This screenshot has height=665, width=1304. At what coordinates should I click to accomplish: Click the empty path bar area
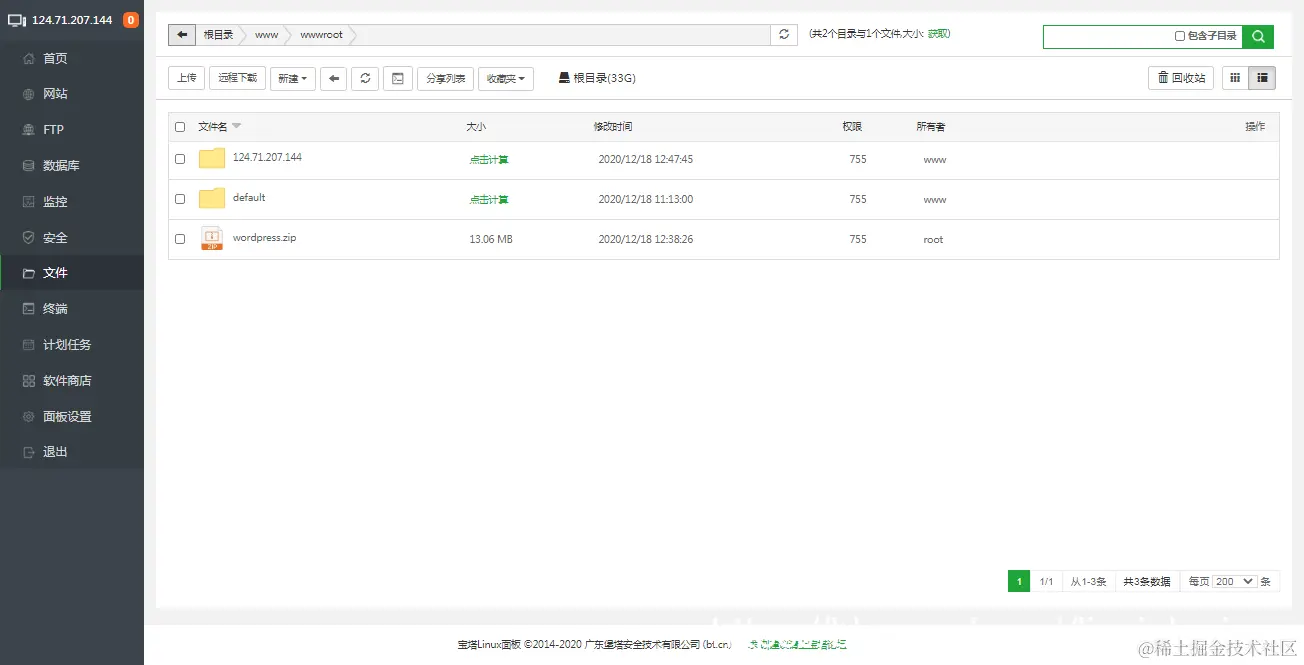tap(563, 34)
